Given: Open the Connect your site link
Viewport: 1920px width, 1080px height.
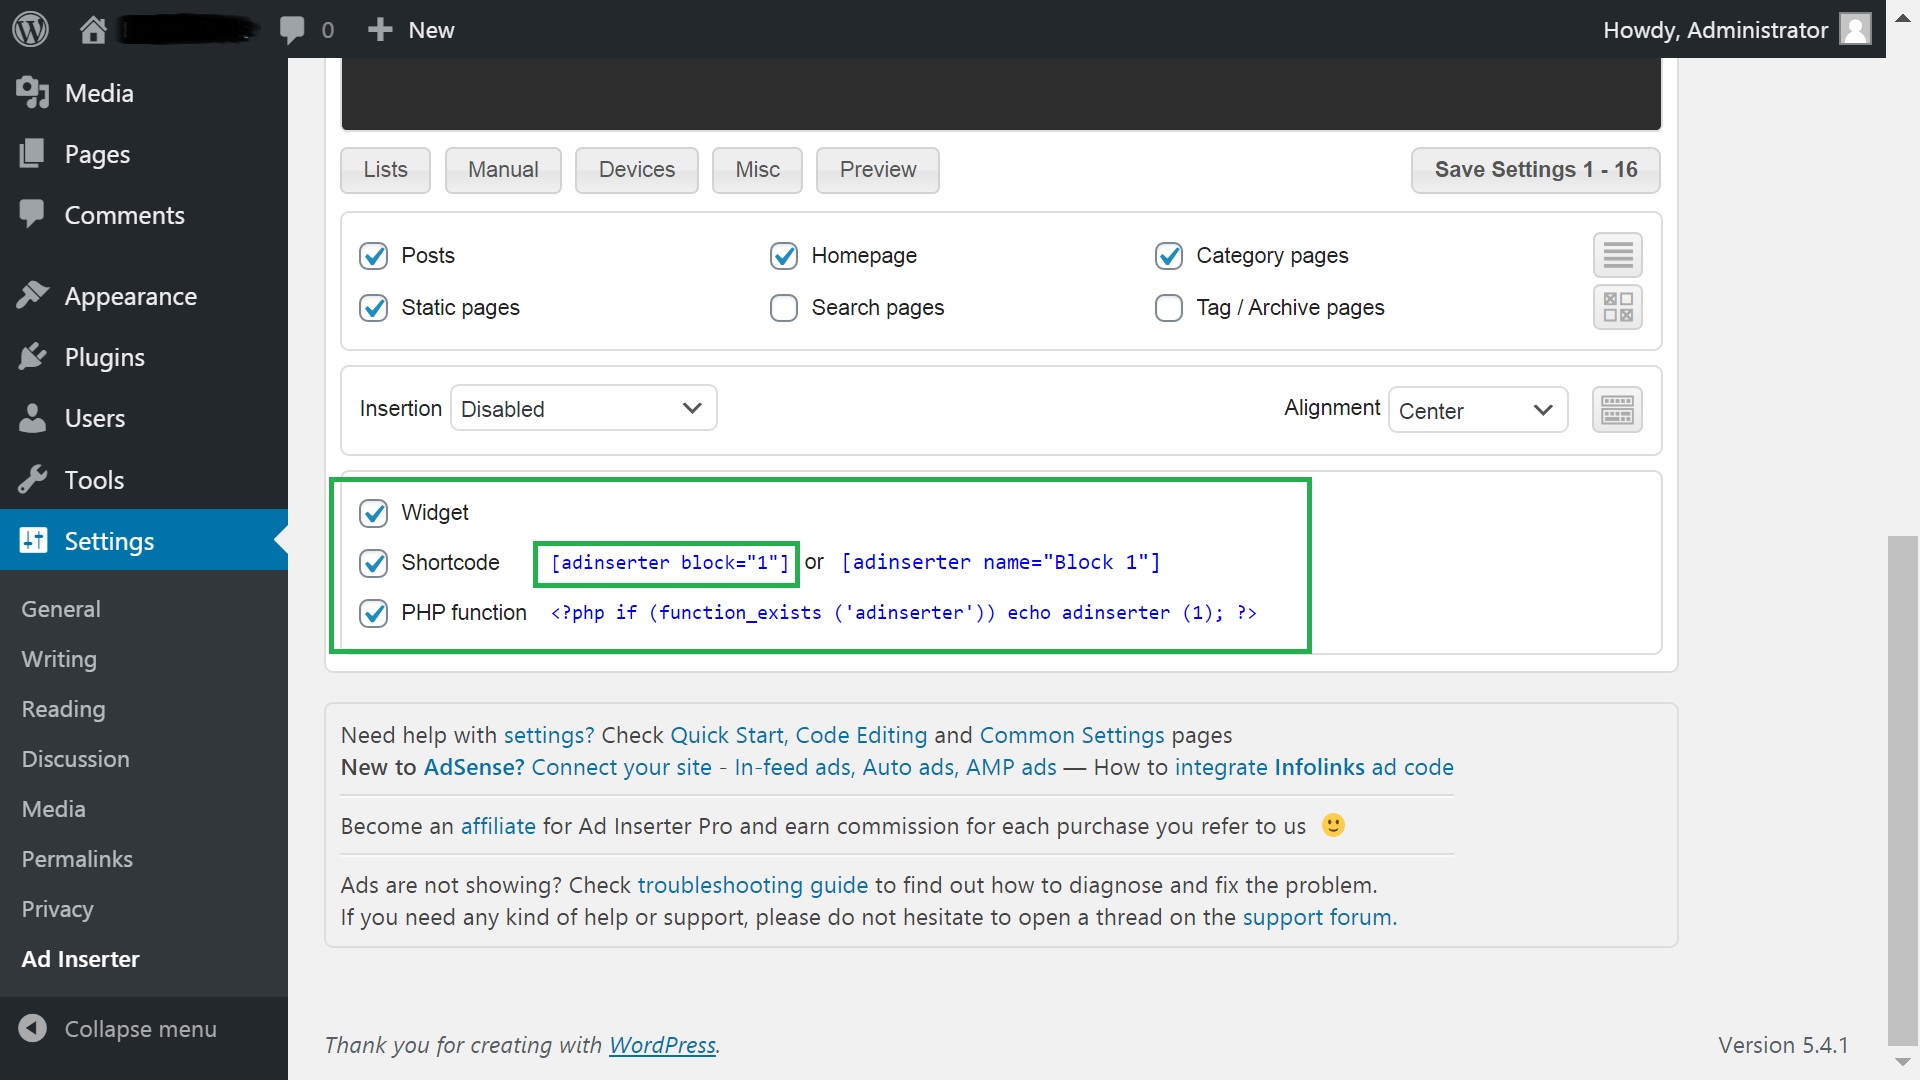Looking at the screenshot, I should [x=621, y=767].
